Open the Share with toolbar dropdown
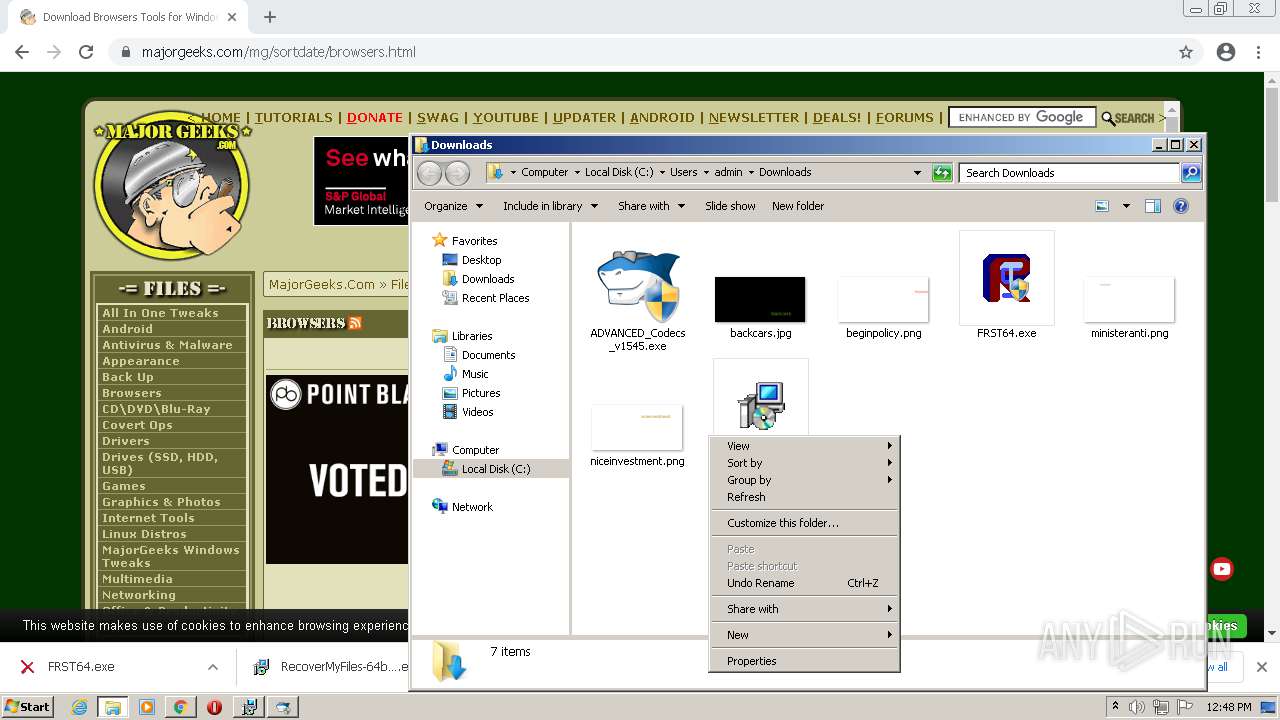Image resolution: width=1280 pixels, height=720 pixels. coord(651,206)
